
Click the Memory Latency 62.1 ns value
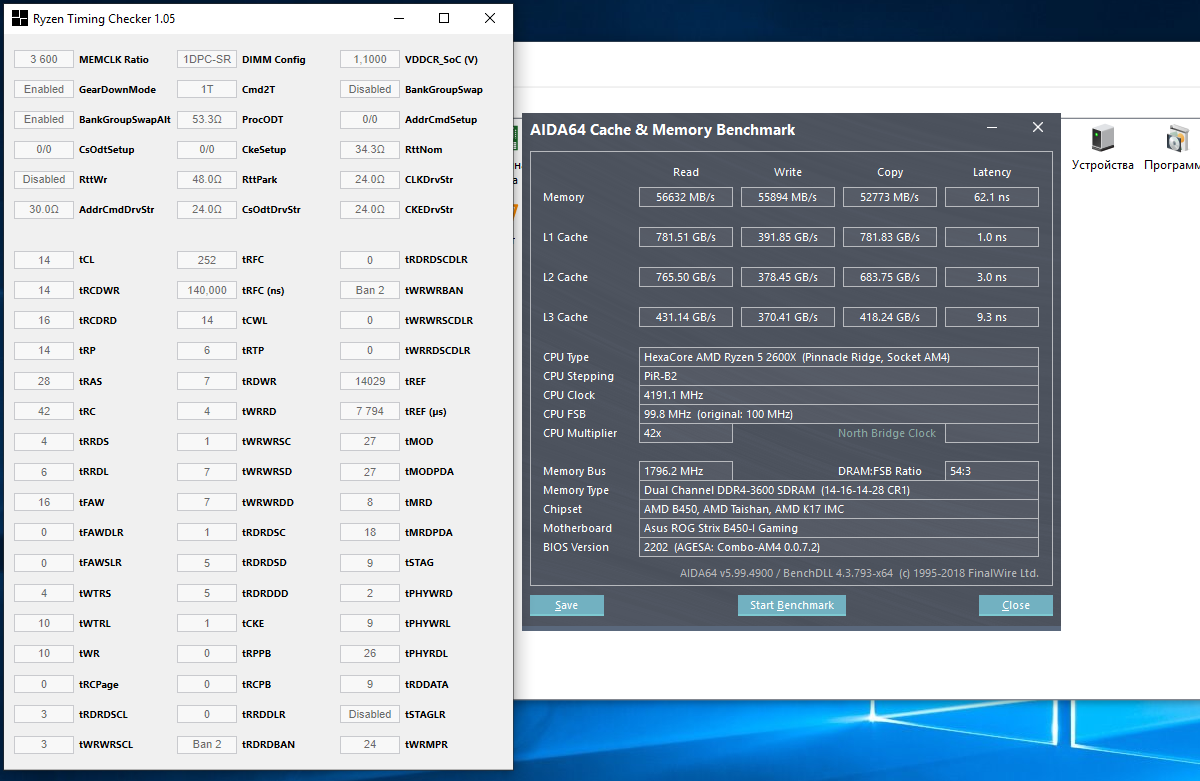(x=992, y=197)
